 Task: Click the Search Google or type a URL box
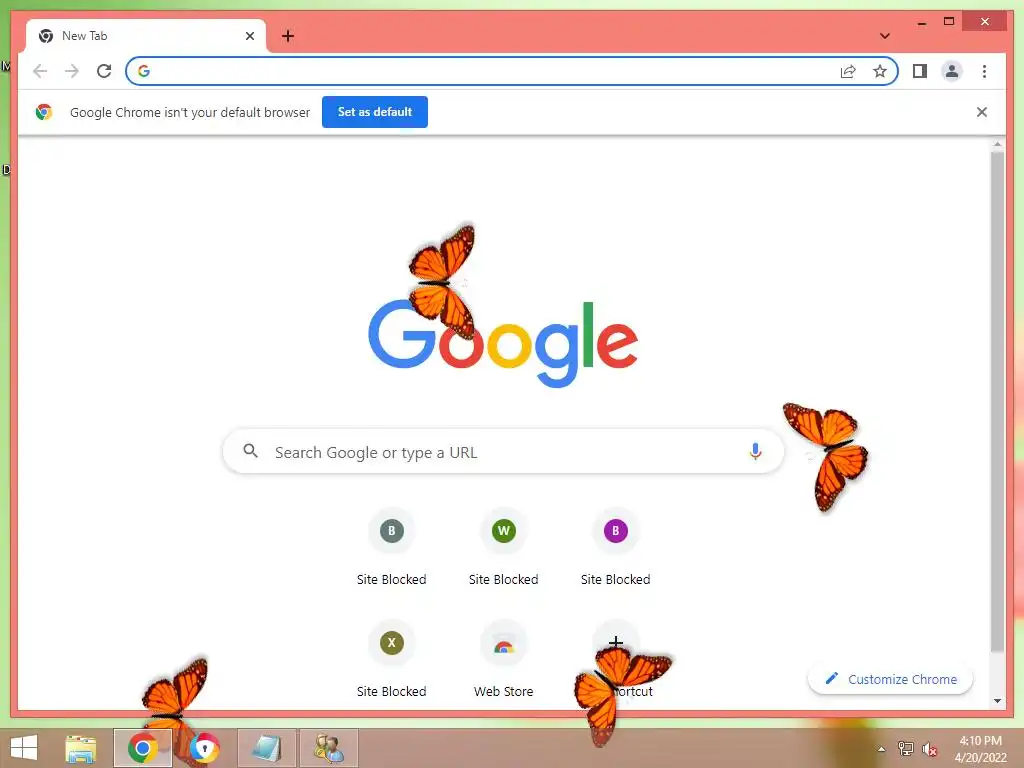[503, 451]
